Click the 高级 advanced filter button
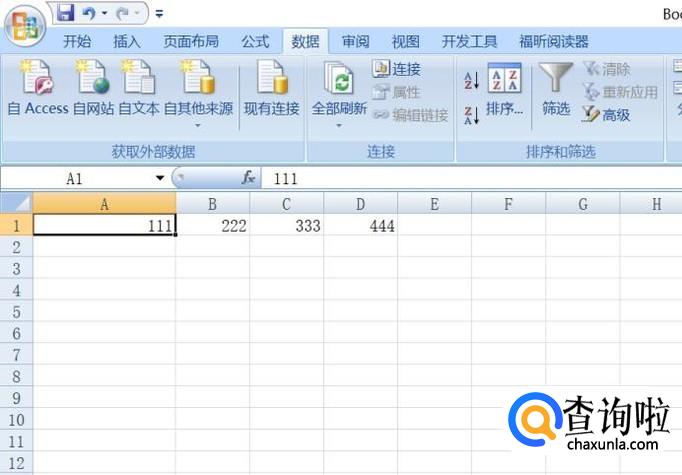Viewport: 682px width, 475px height. [x=606, y=115]
